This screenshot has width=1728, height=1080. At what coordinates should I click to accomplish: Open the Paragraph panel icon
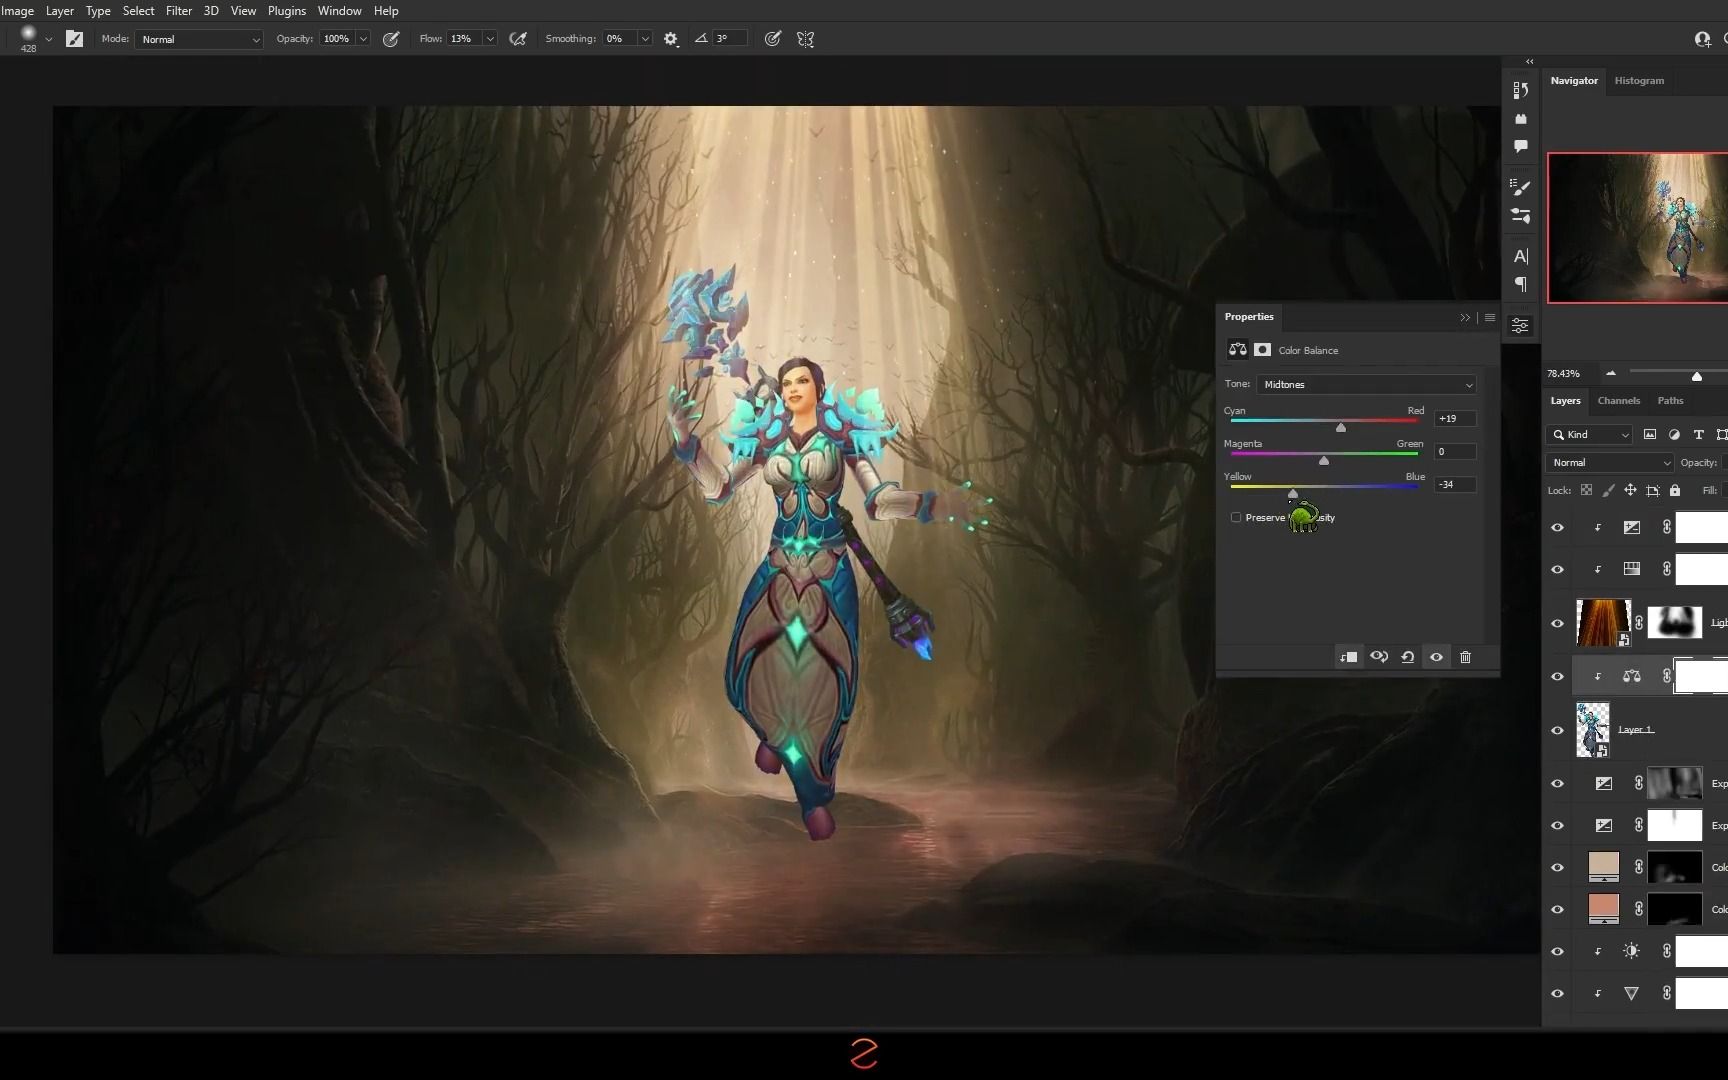tap(1521, 285)
